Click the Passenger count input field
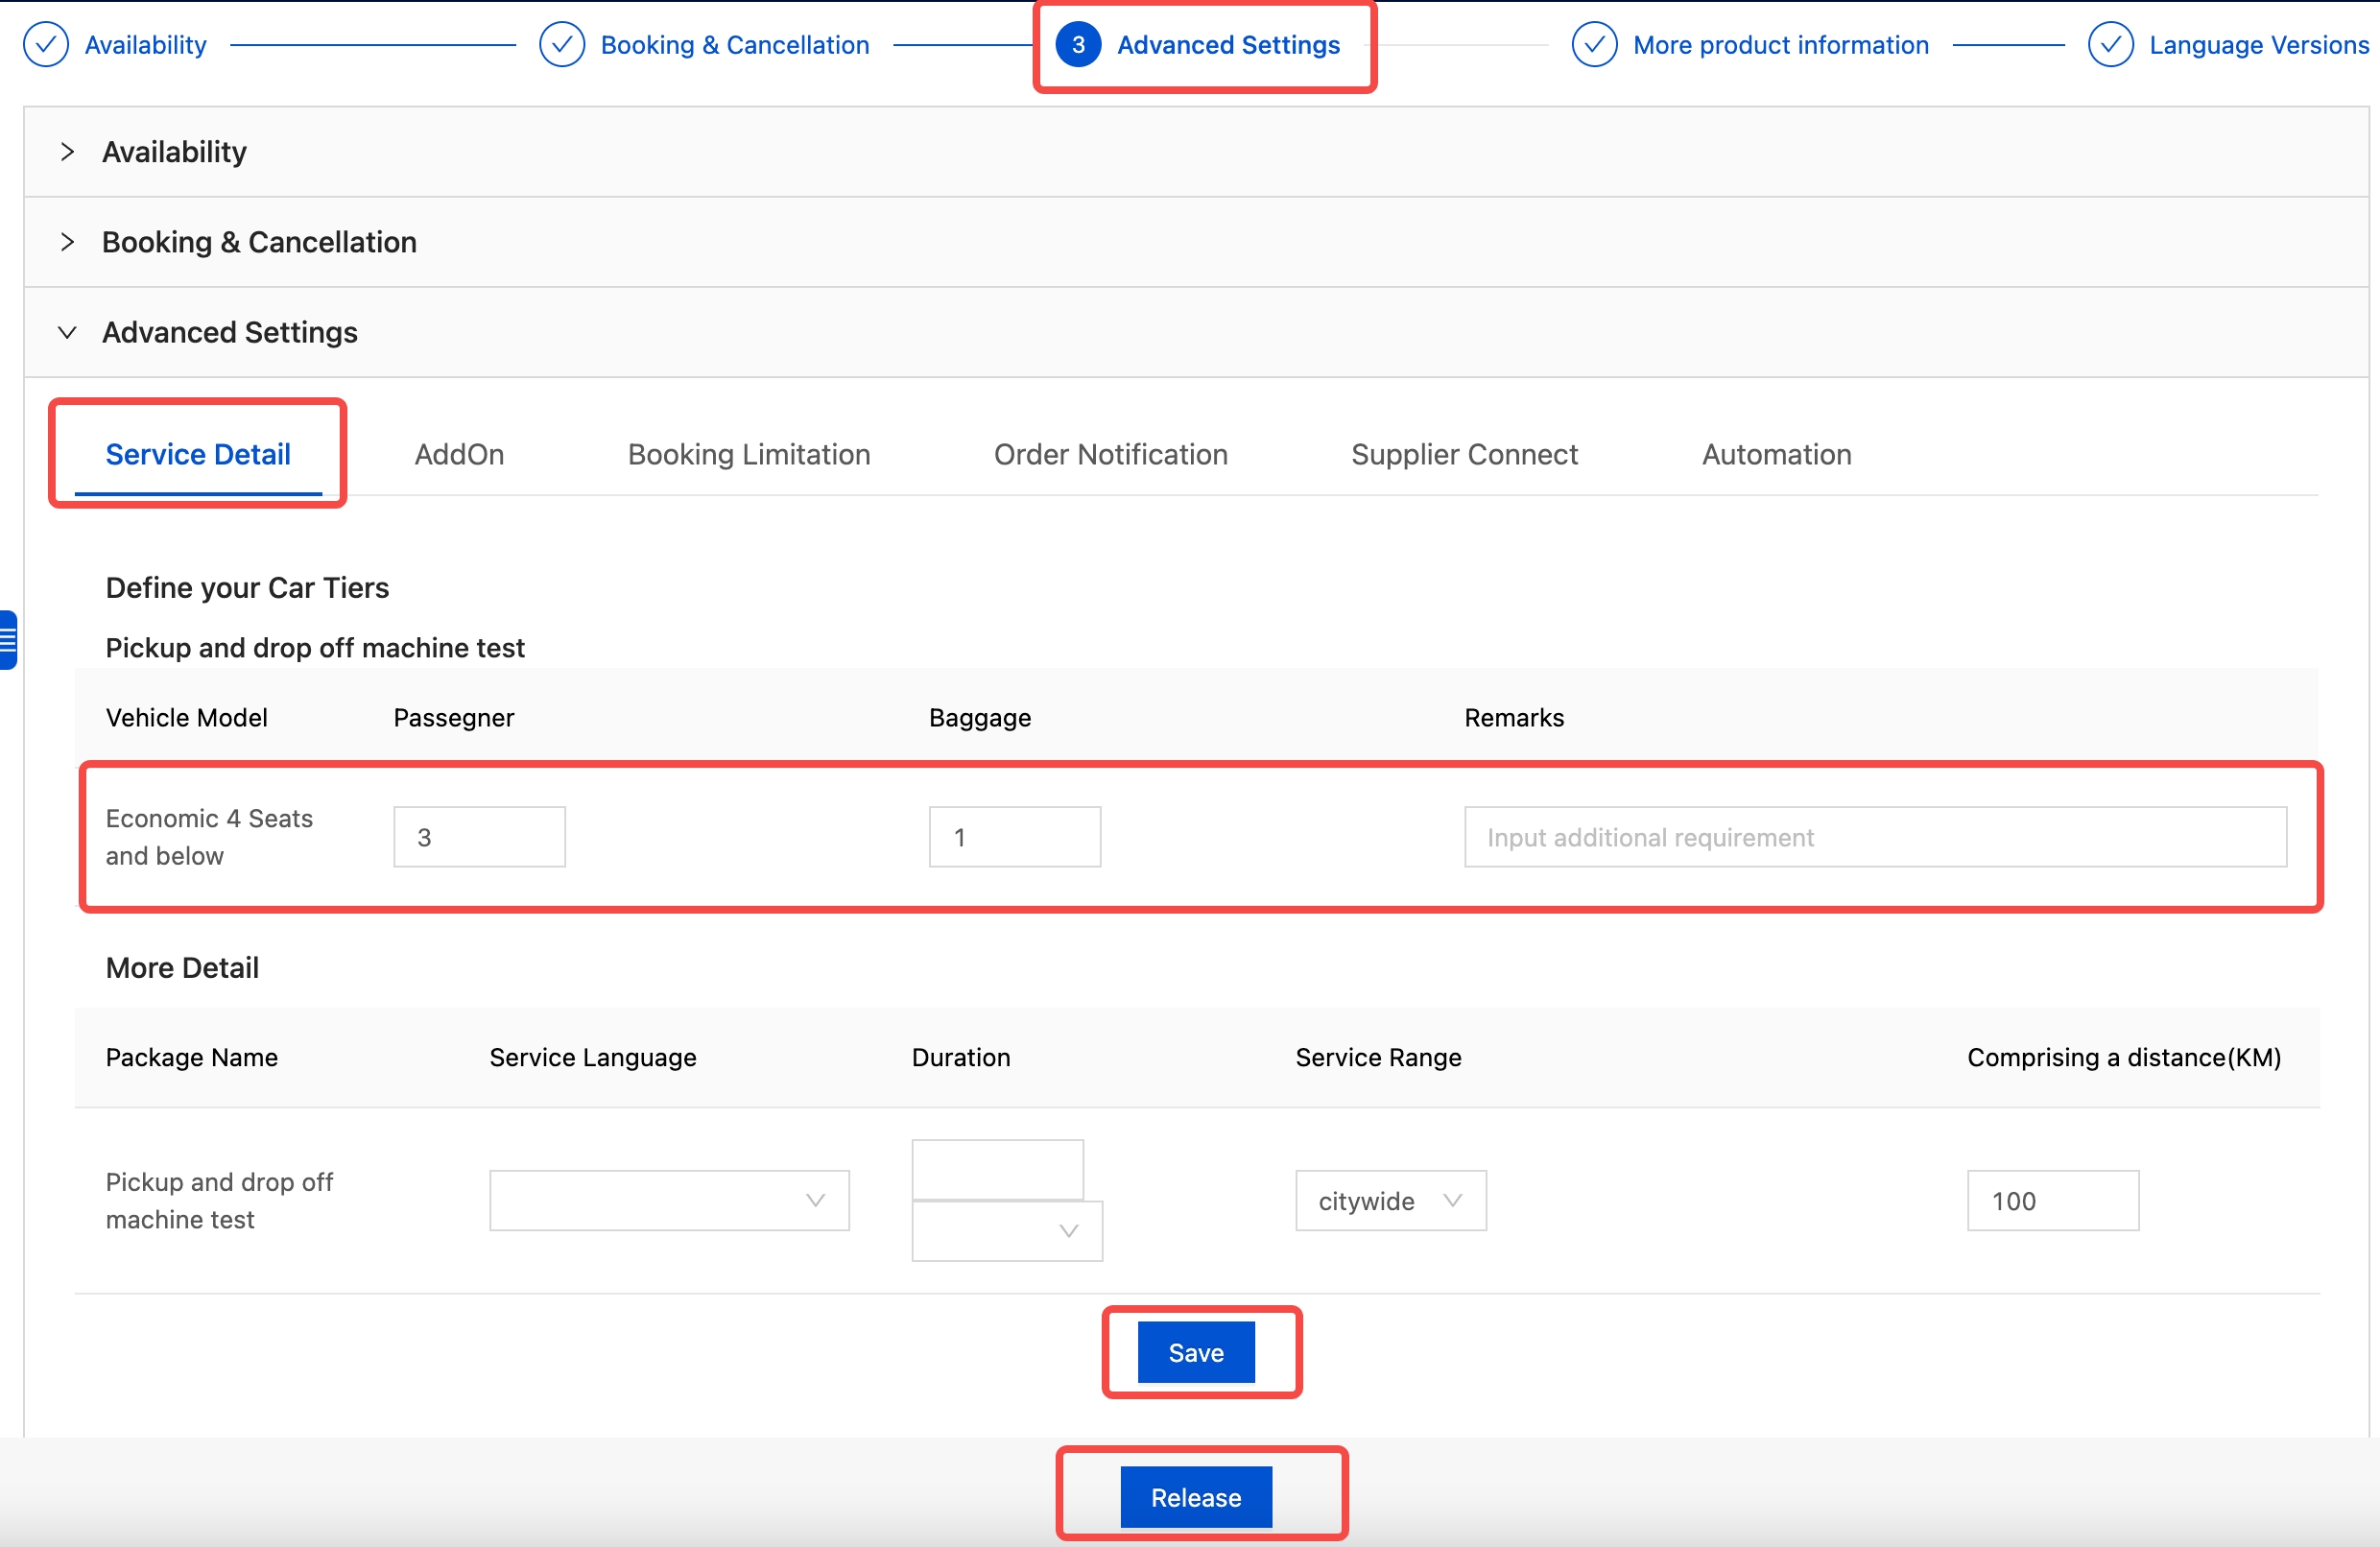Screen dimensions: 2380x1547 click(x=479, y=837)
